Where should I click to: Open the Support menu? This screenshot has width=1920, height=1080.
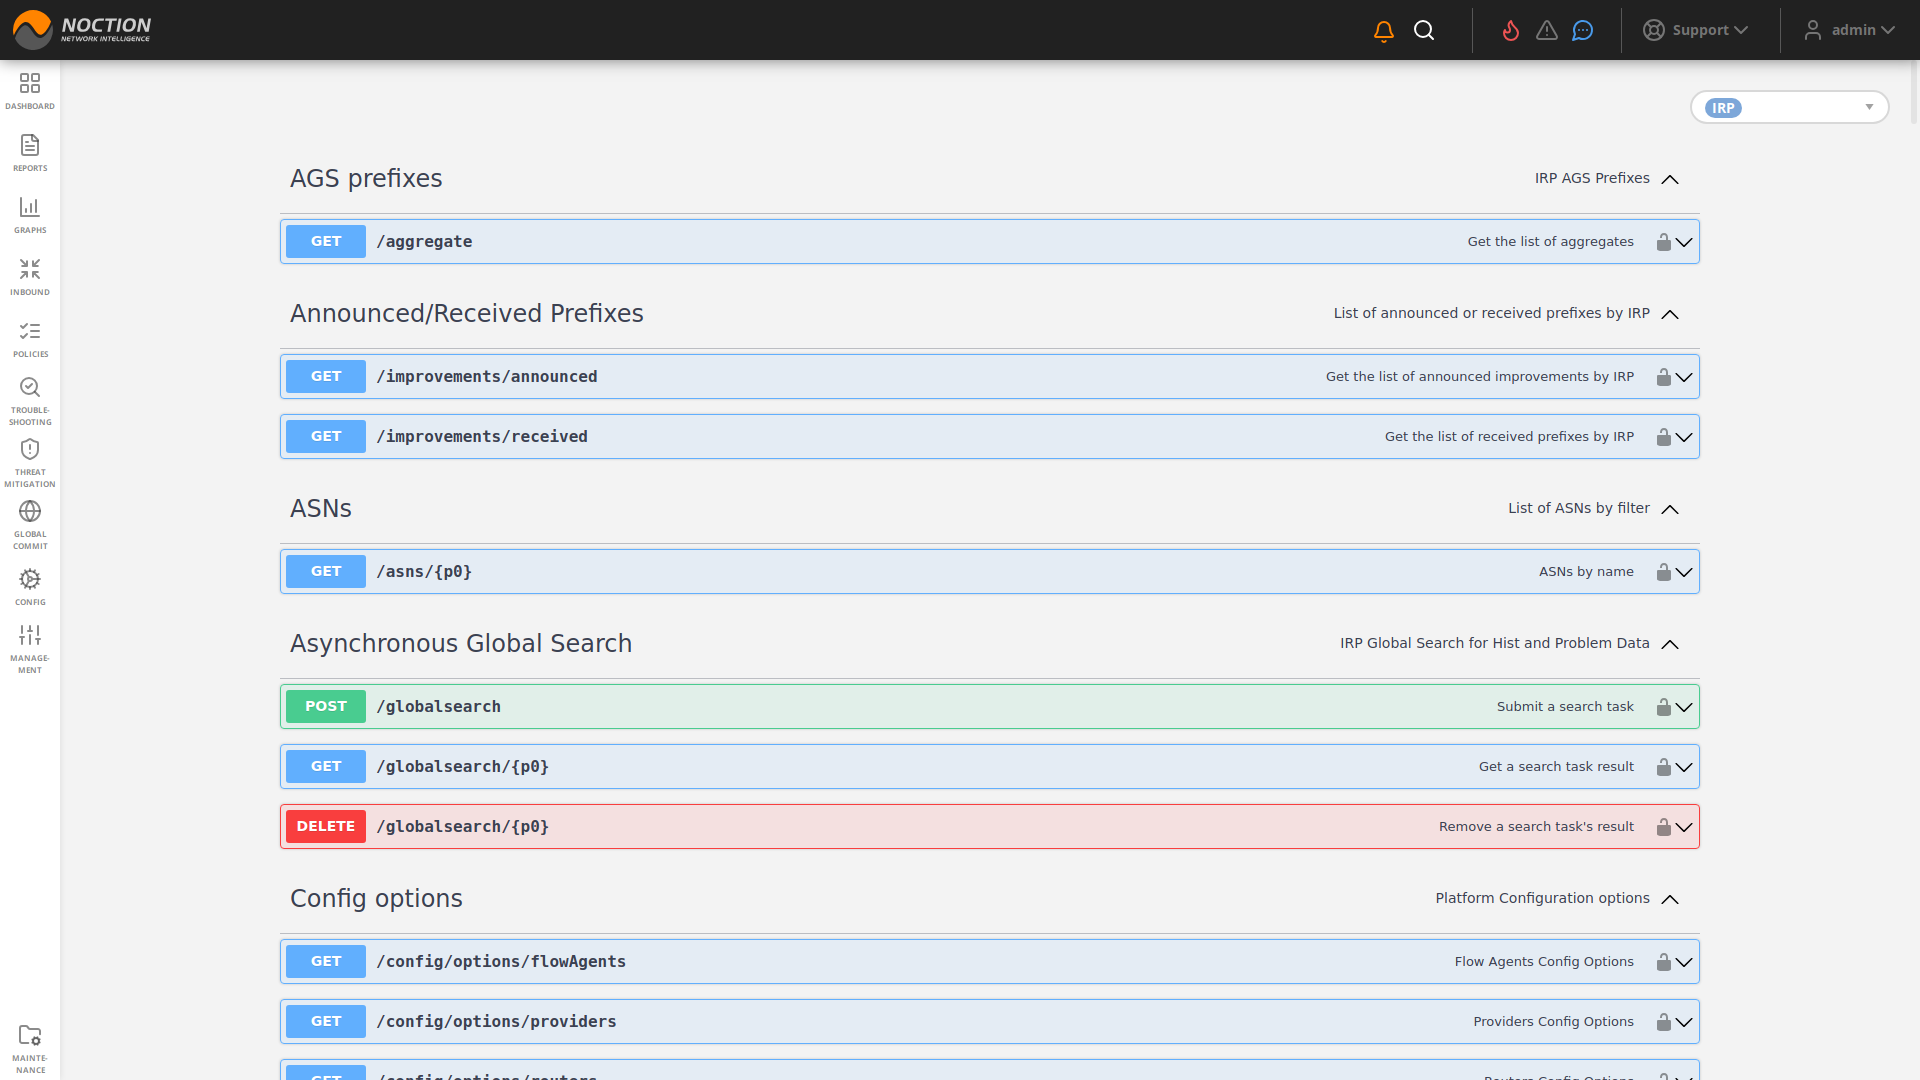pyautogui.click(x=1697, y=30)
